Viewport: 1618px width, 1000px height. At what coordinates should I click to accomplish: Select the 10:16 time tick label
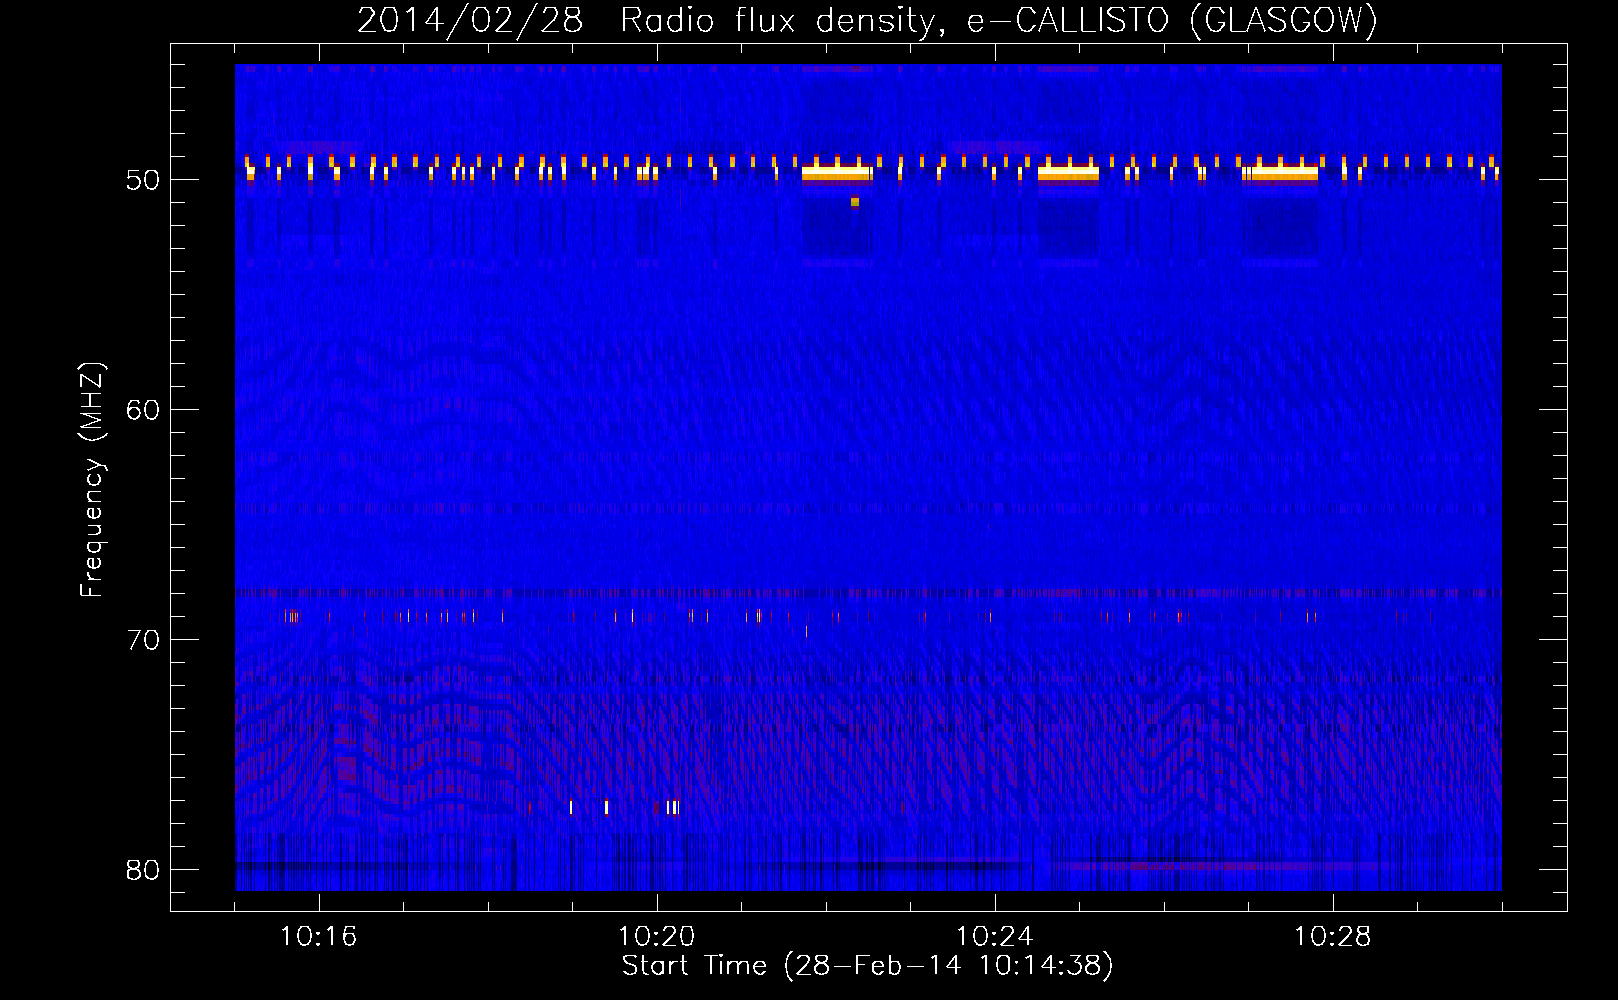point(319,937)
